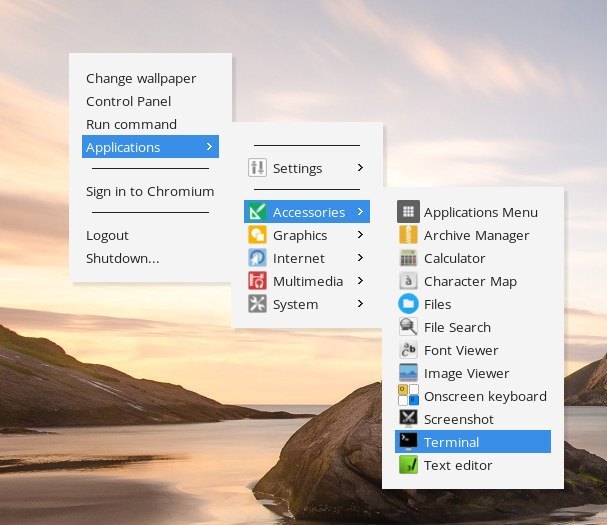Click the System wrench icon
This screenshot has width=607, height=525.
coord(257,304)
